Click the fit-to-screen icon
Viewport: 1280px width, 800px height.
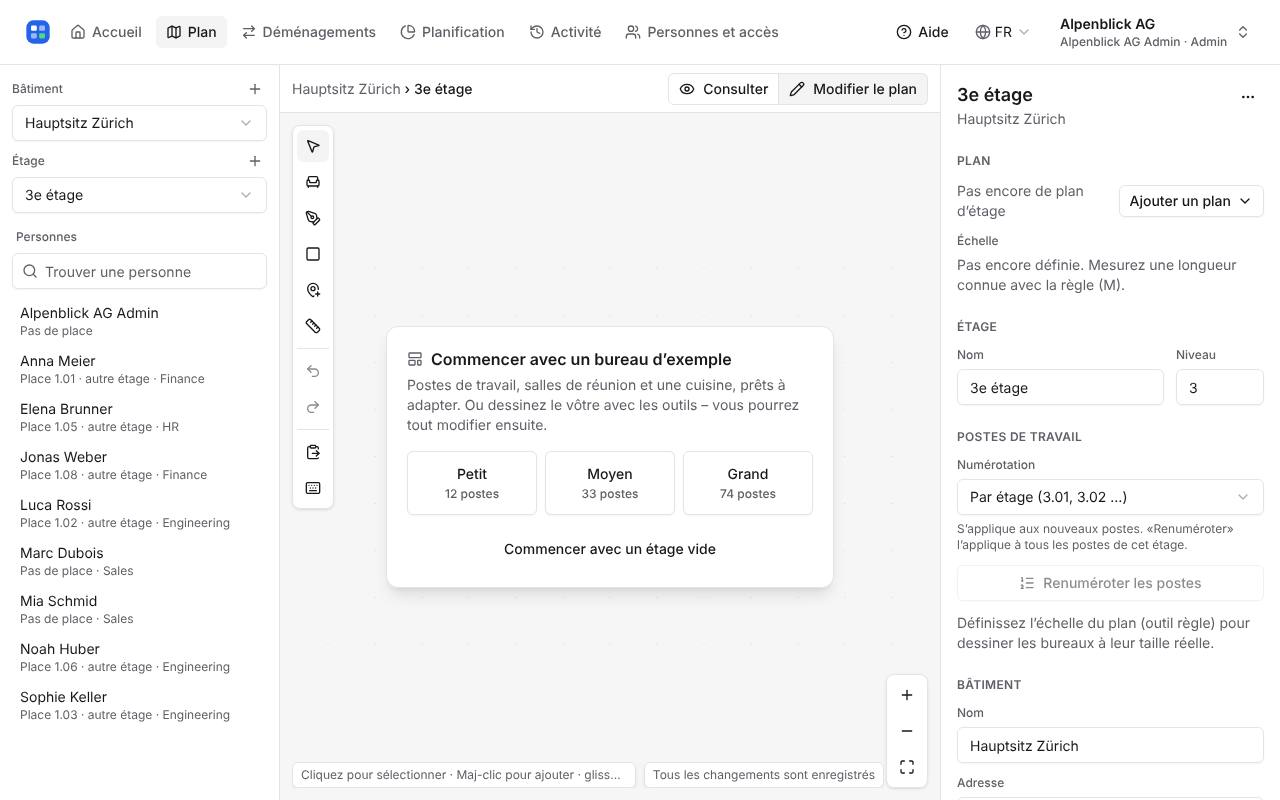tap(907, 767)
